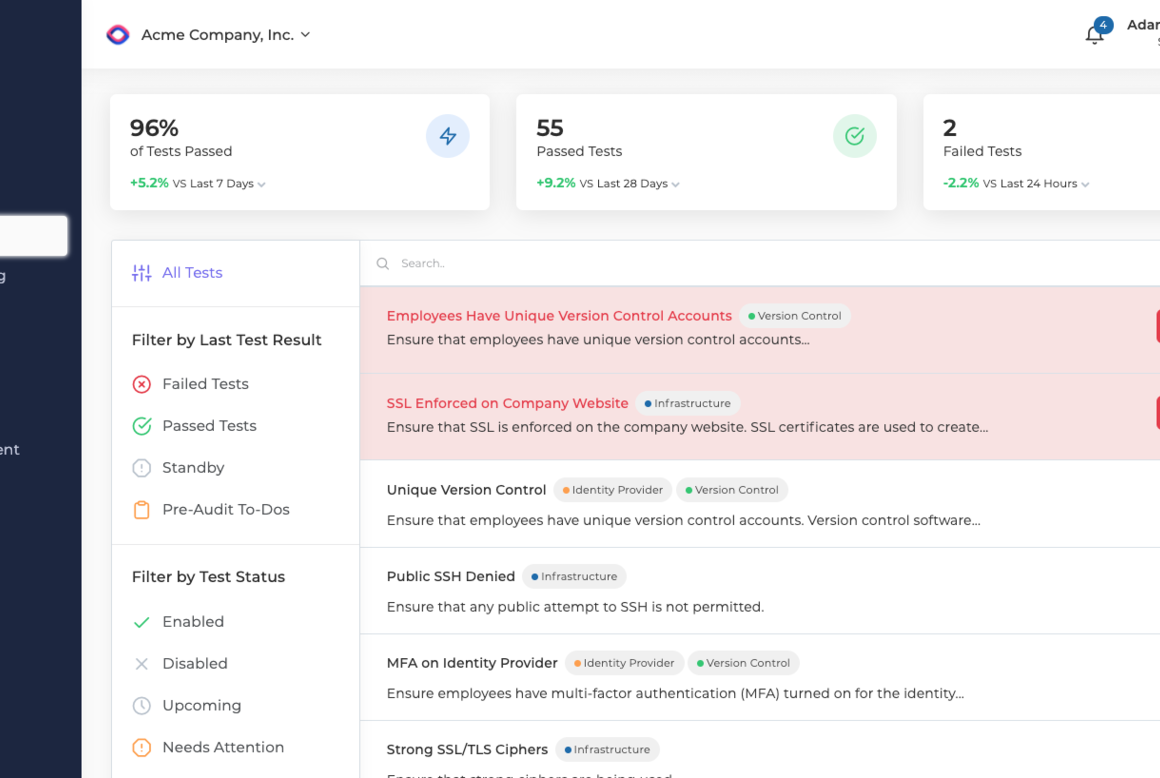
Task: Click the lightning bolt icon in 96% card
Action: 448,136
